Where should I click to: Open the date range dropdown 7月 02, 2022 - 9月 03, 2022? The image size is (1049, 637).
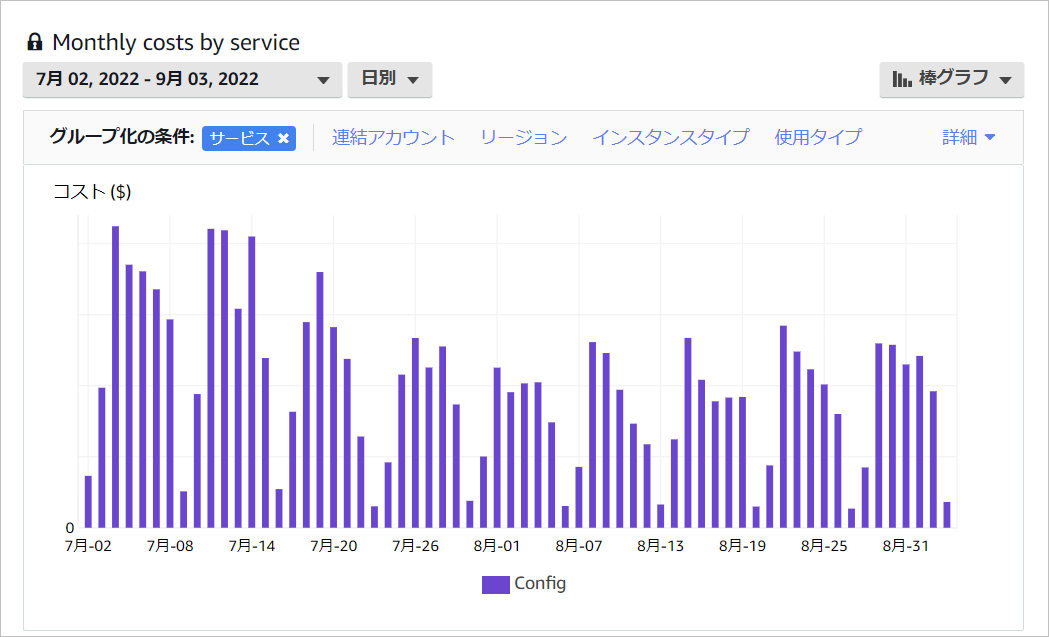(183, 80)
